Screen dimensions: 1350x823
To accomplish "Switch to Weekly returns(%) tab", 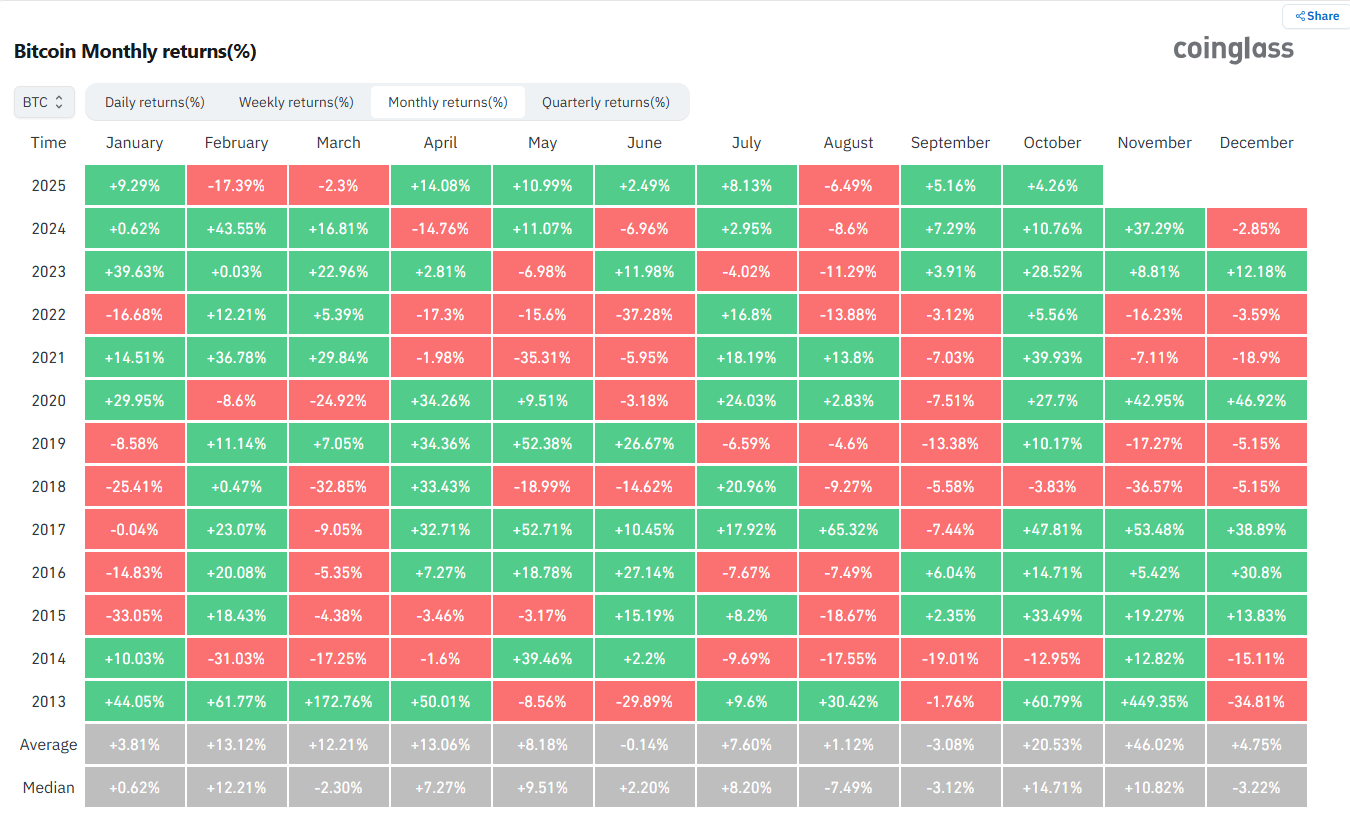I will [296, 102].
